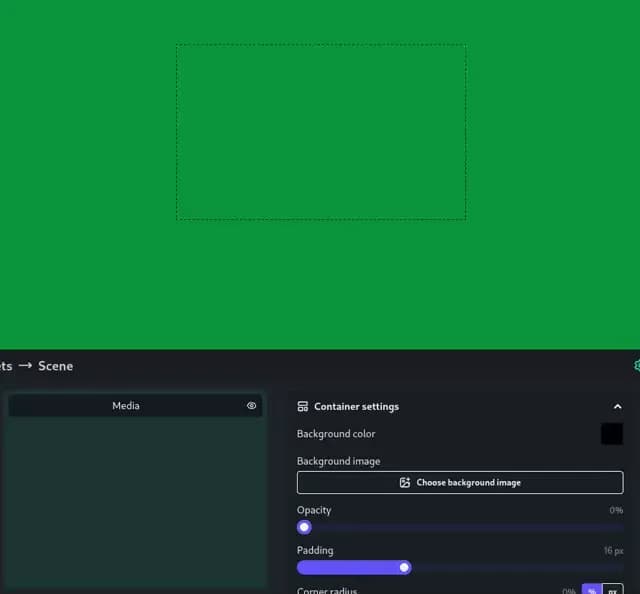Select the dashed container in preview

pyautogui.click(x=321, y=132)
